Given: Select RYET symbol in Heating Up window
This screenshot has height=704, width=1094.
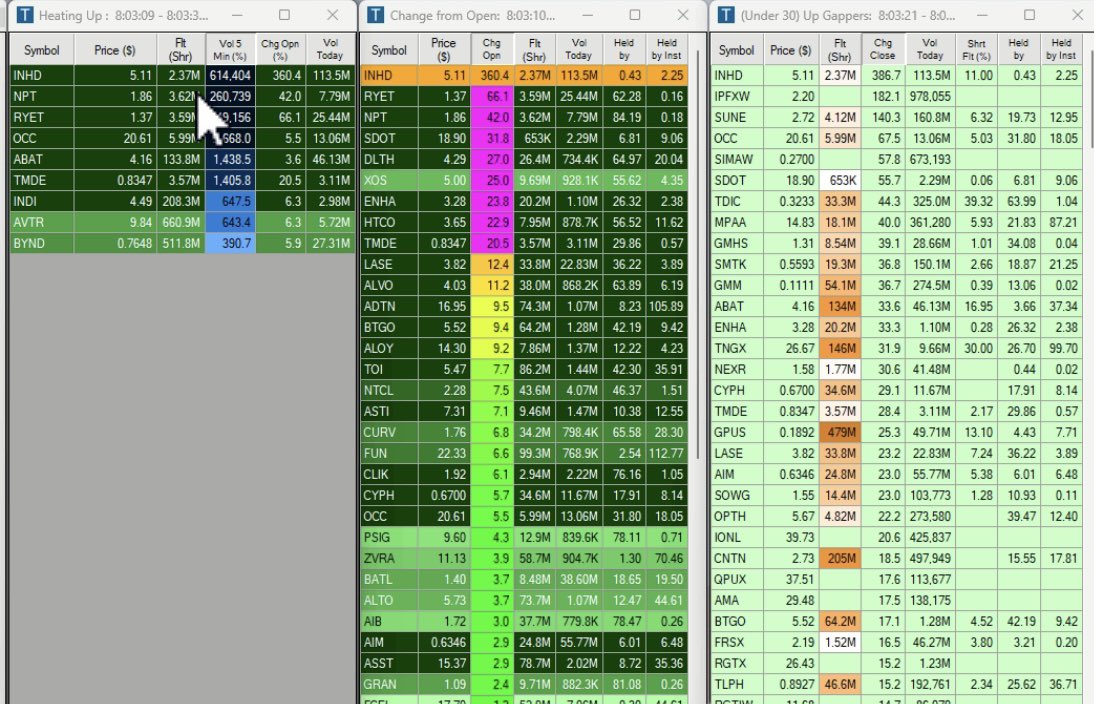Looking at the screenshot, I should coord(29,117).
